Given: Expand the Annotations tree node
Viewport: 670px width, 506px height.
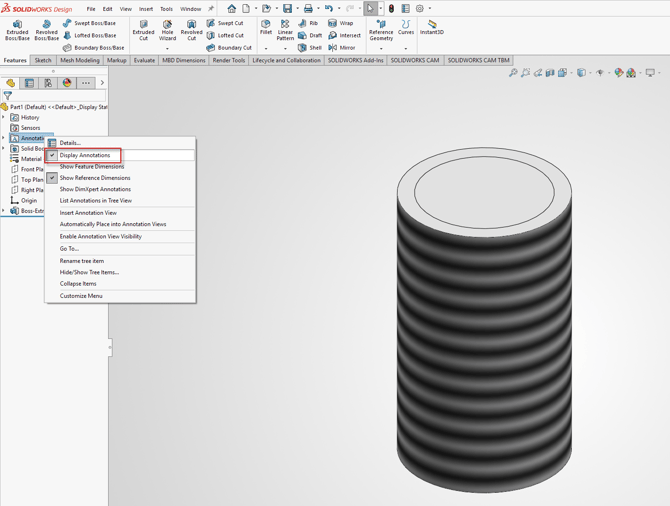Looking at the screenshot, I should pos(3,138).
